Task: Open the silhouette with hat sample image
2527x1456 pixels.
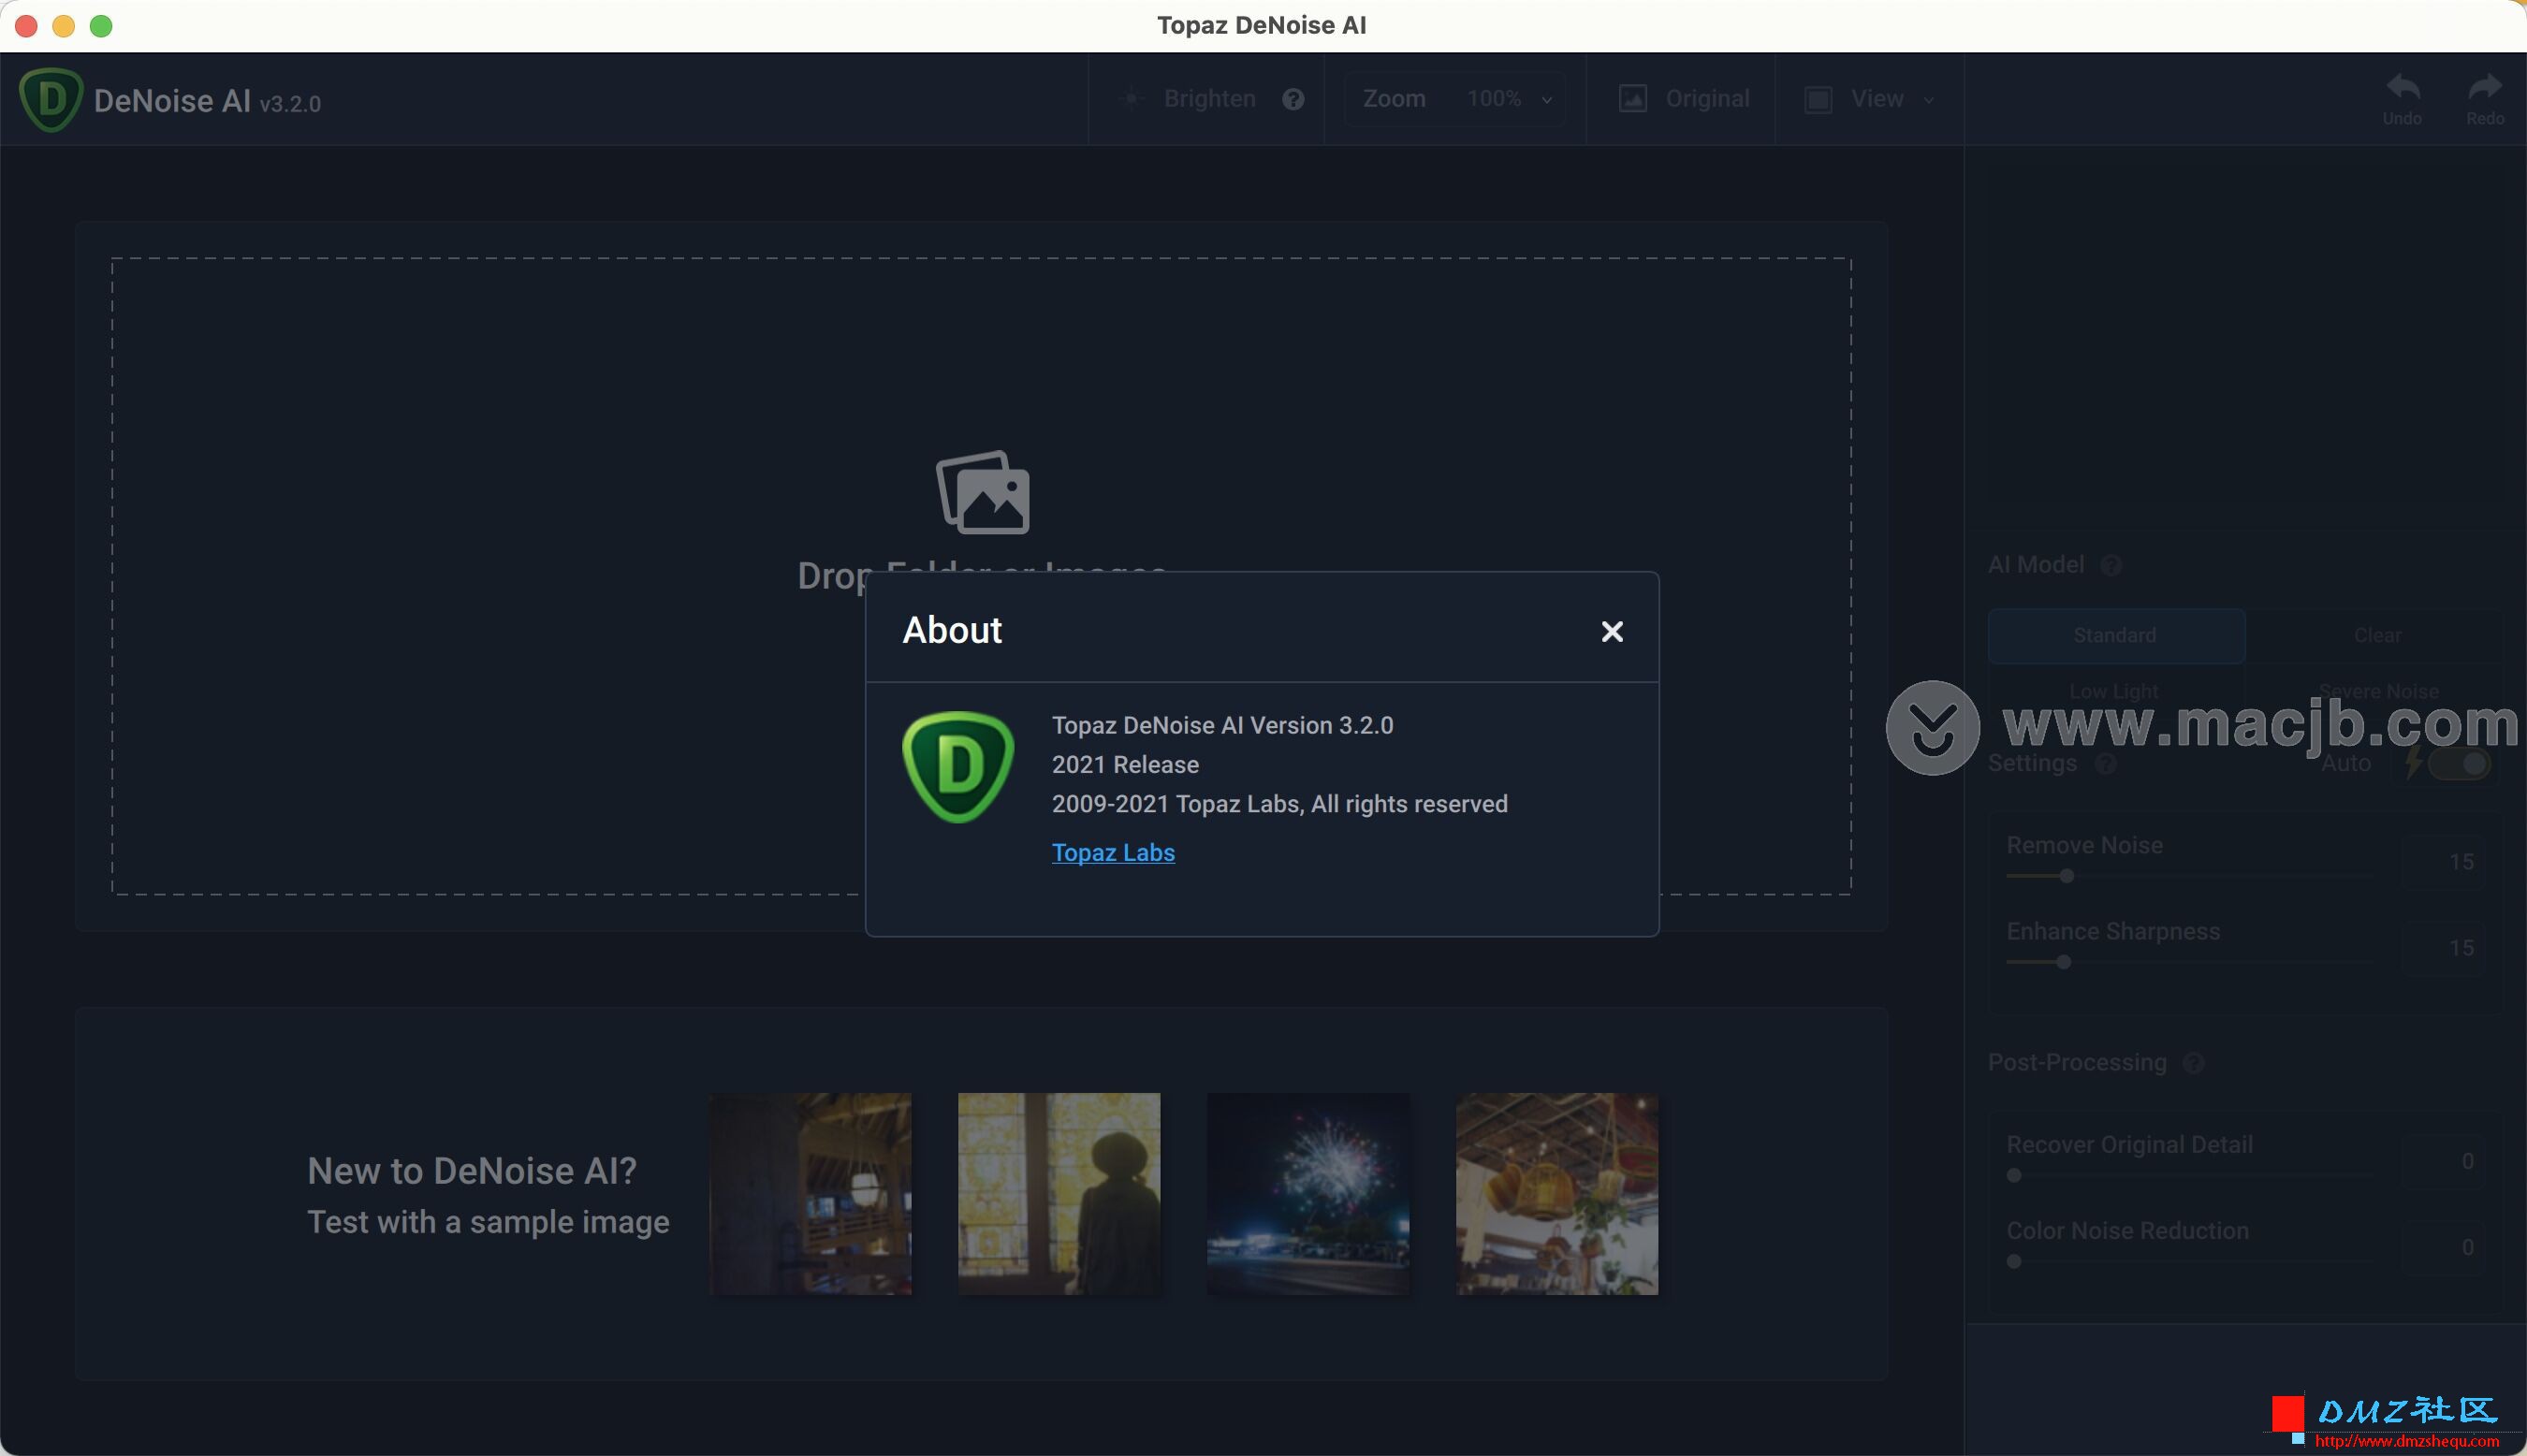Action: pyautogui.click(x=1059, y=1193)
